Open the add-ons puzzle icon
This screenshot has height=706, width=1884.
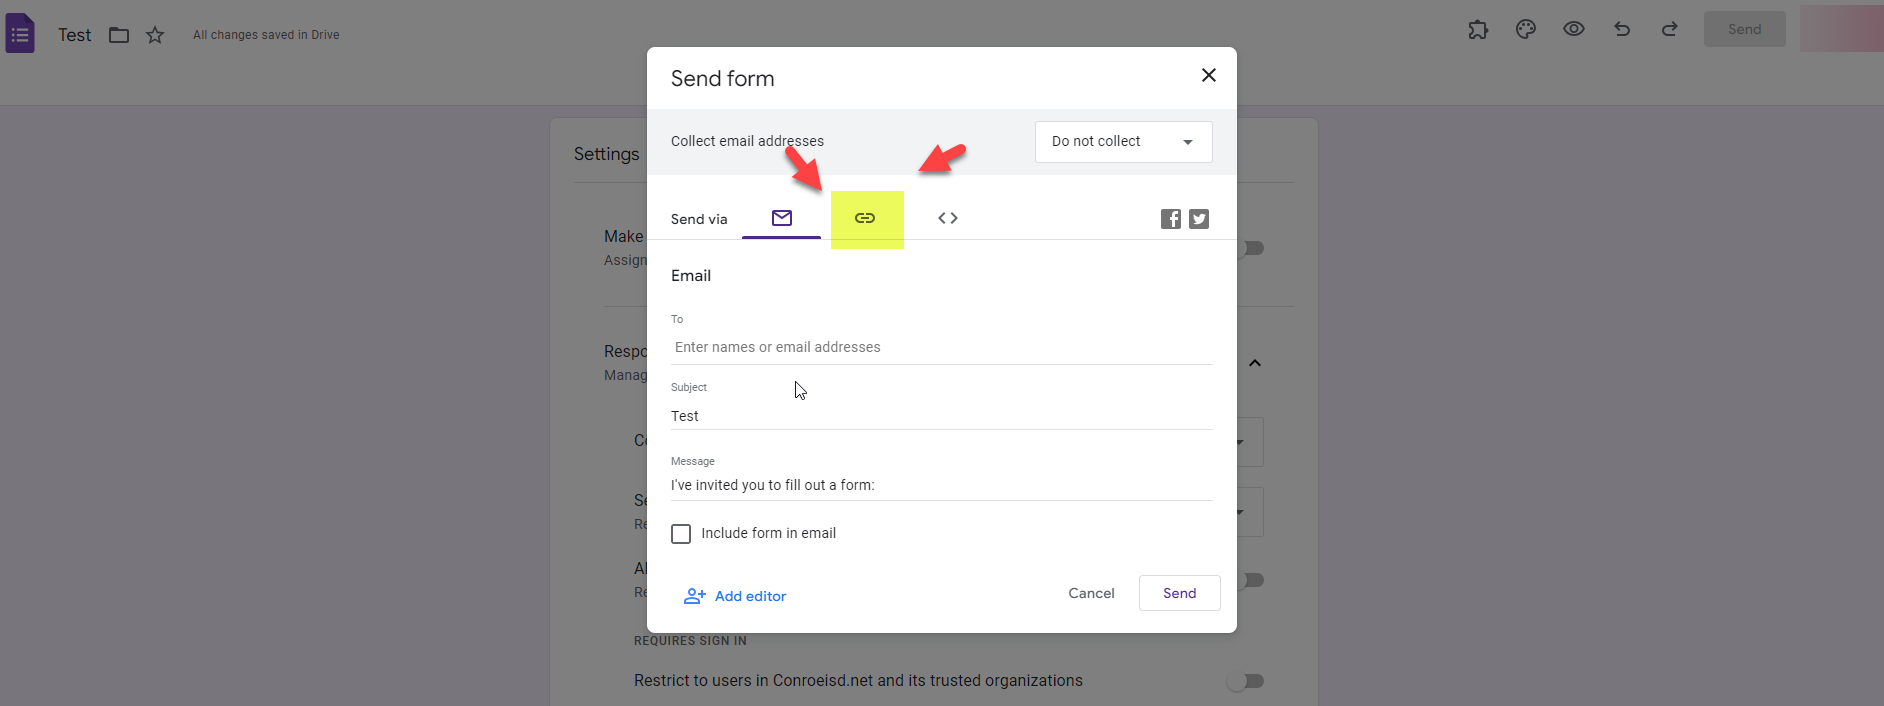tap(1478, 30)
